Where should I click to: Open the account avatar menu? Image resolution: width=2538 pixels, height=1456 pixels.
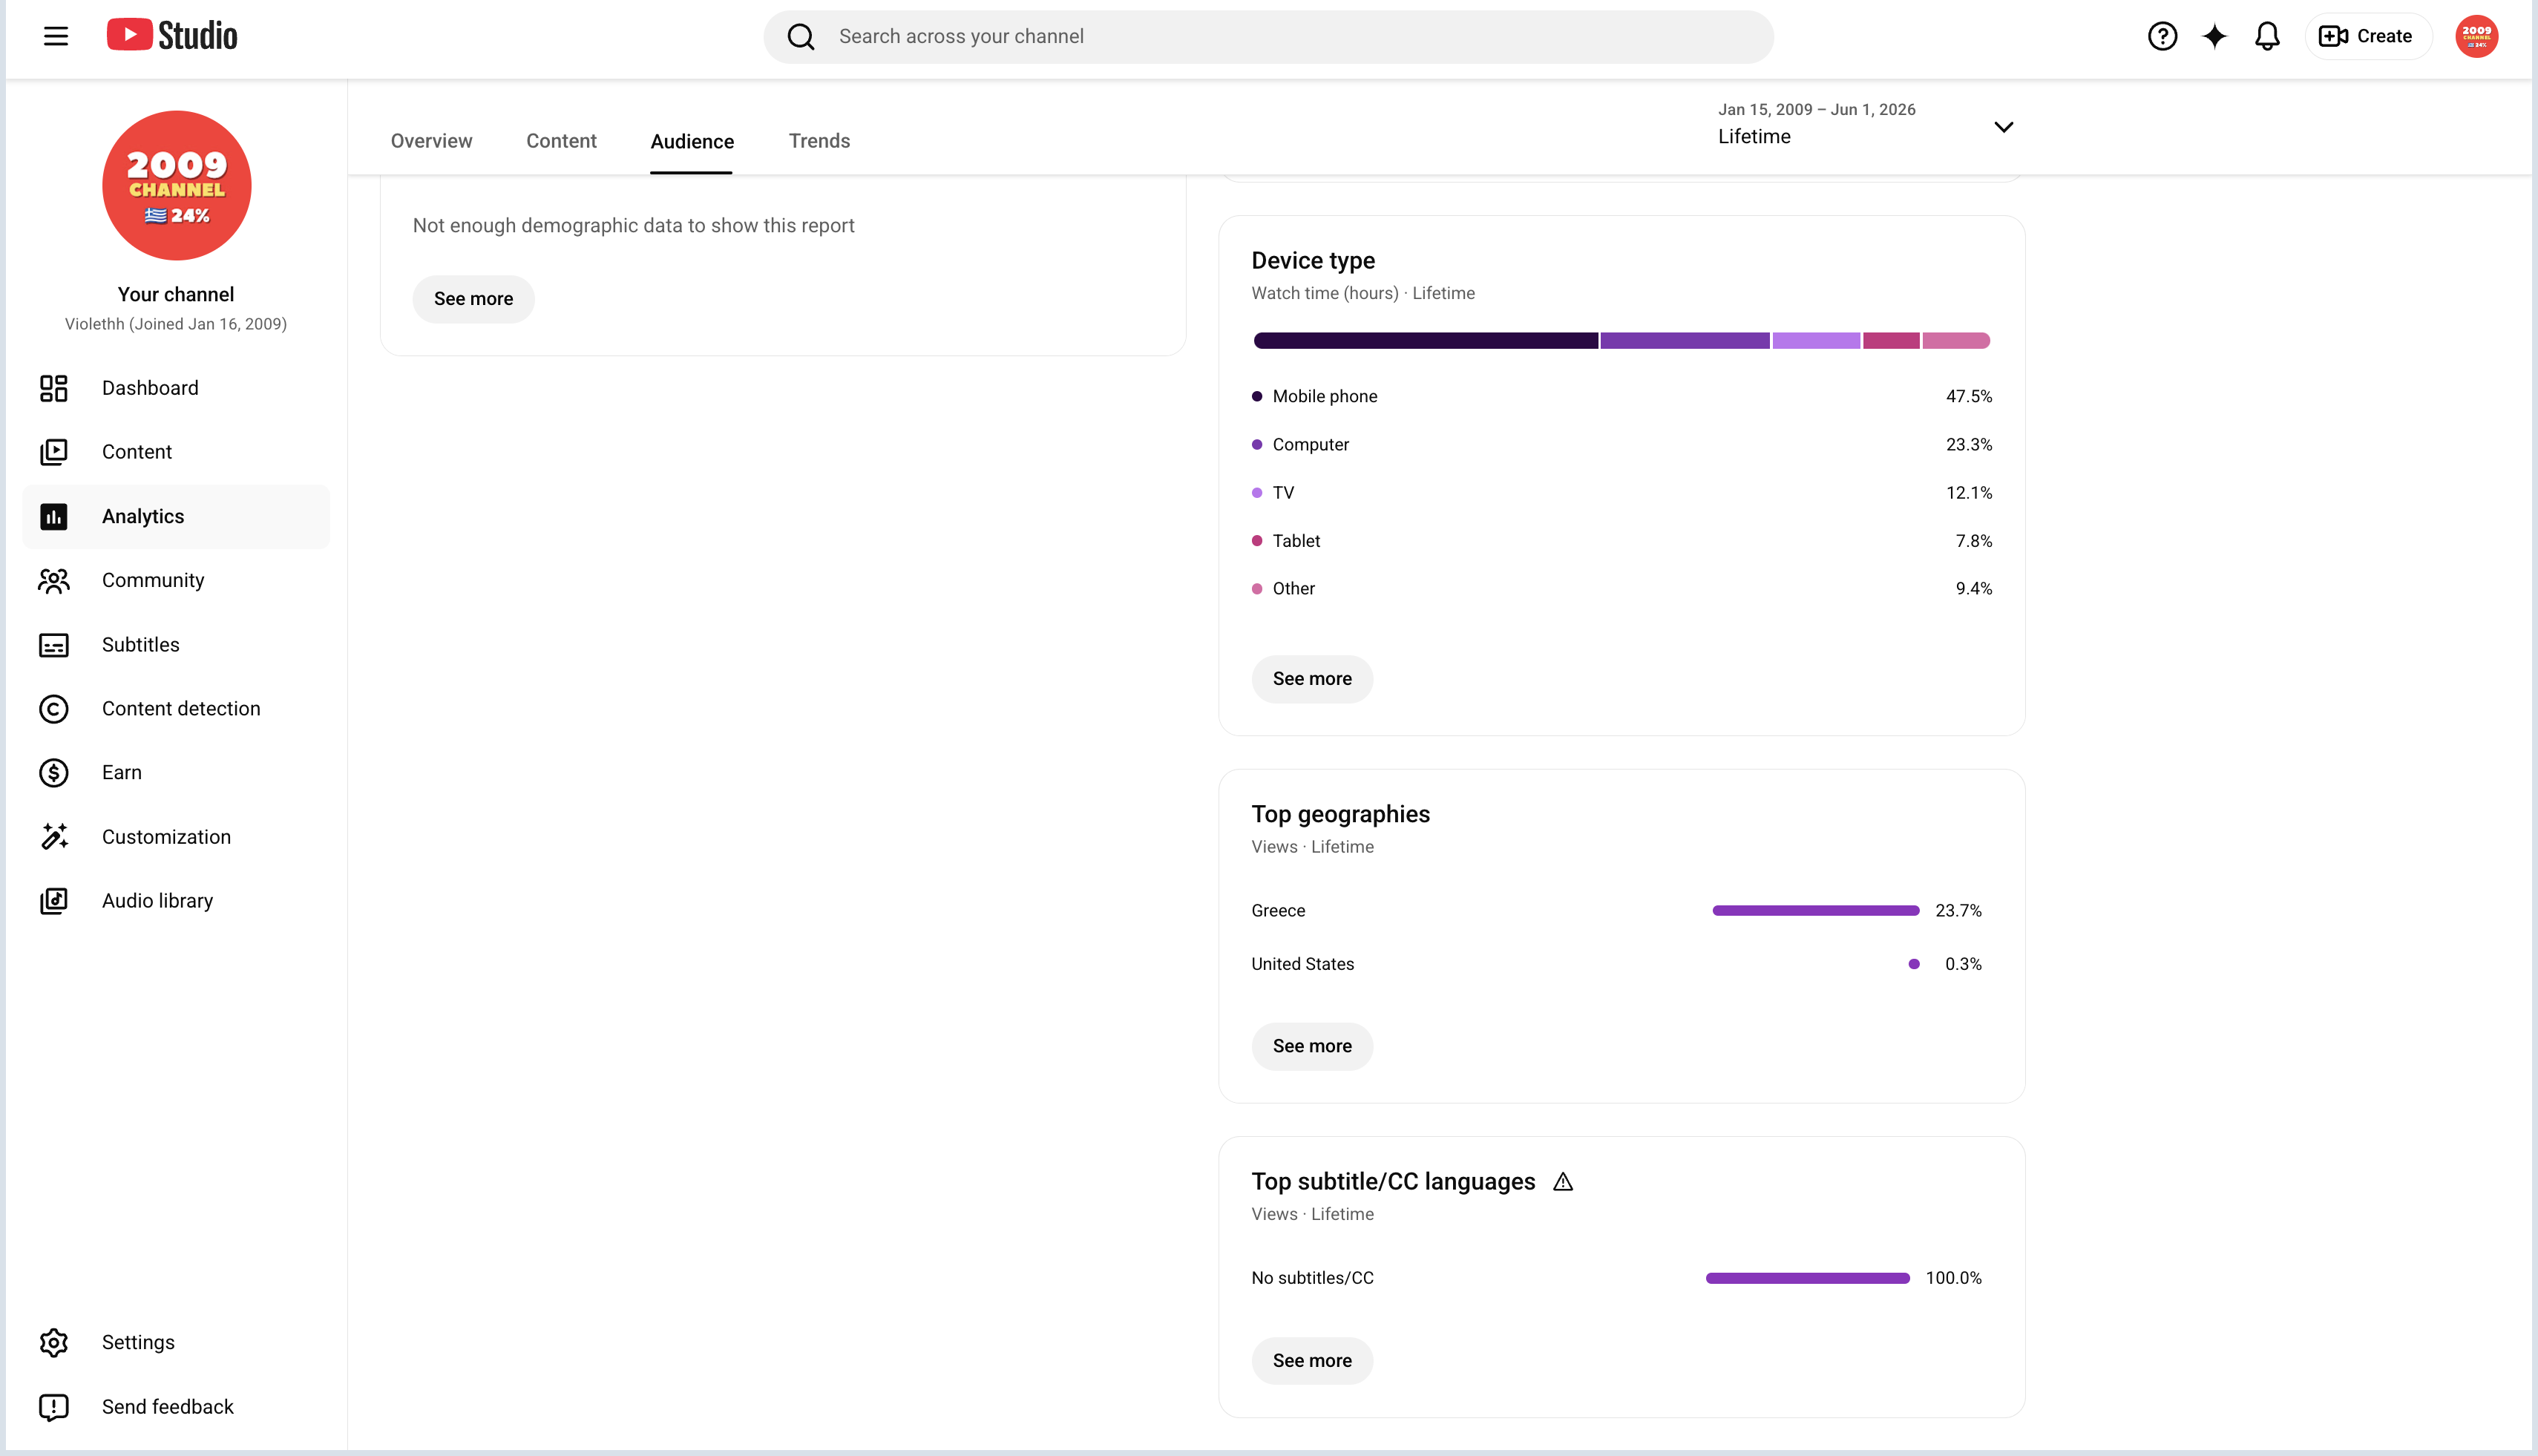point(2476,36)
